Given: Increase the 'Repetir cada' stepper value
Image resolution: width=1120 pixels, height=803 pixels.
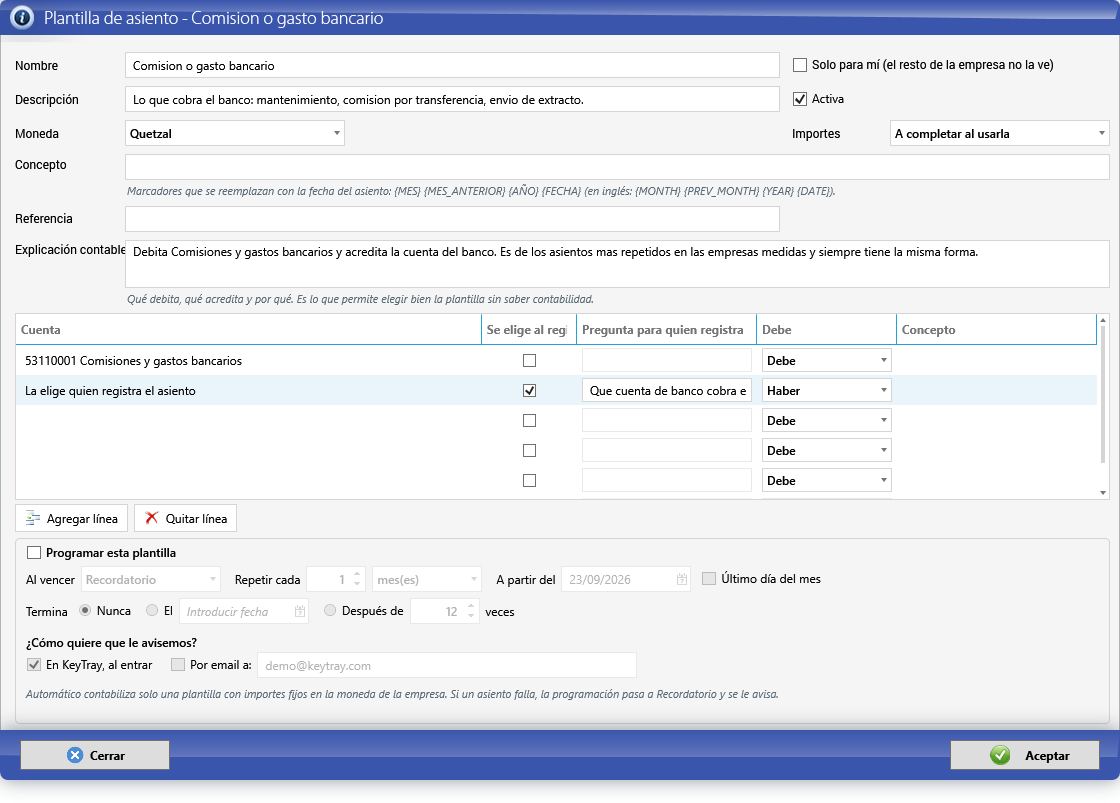Looking at the screenshot, I should (357, 574).
